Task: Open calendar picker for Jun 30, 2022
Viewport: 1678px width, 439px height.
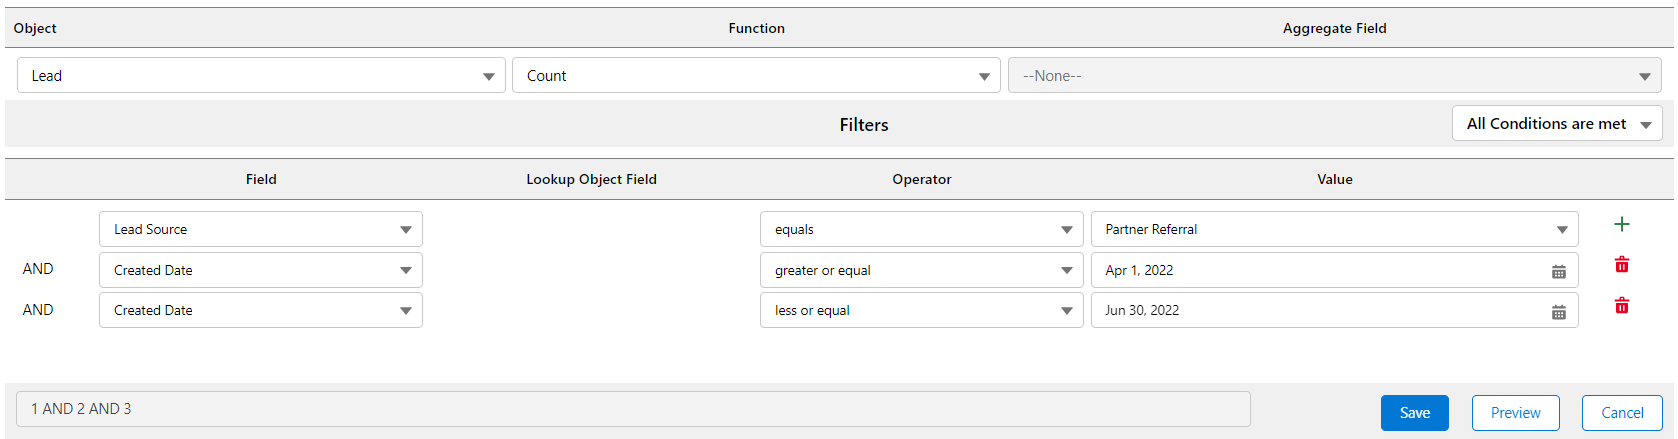Action: (1558, 312)
